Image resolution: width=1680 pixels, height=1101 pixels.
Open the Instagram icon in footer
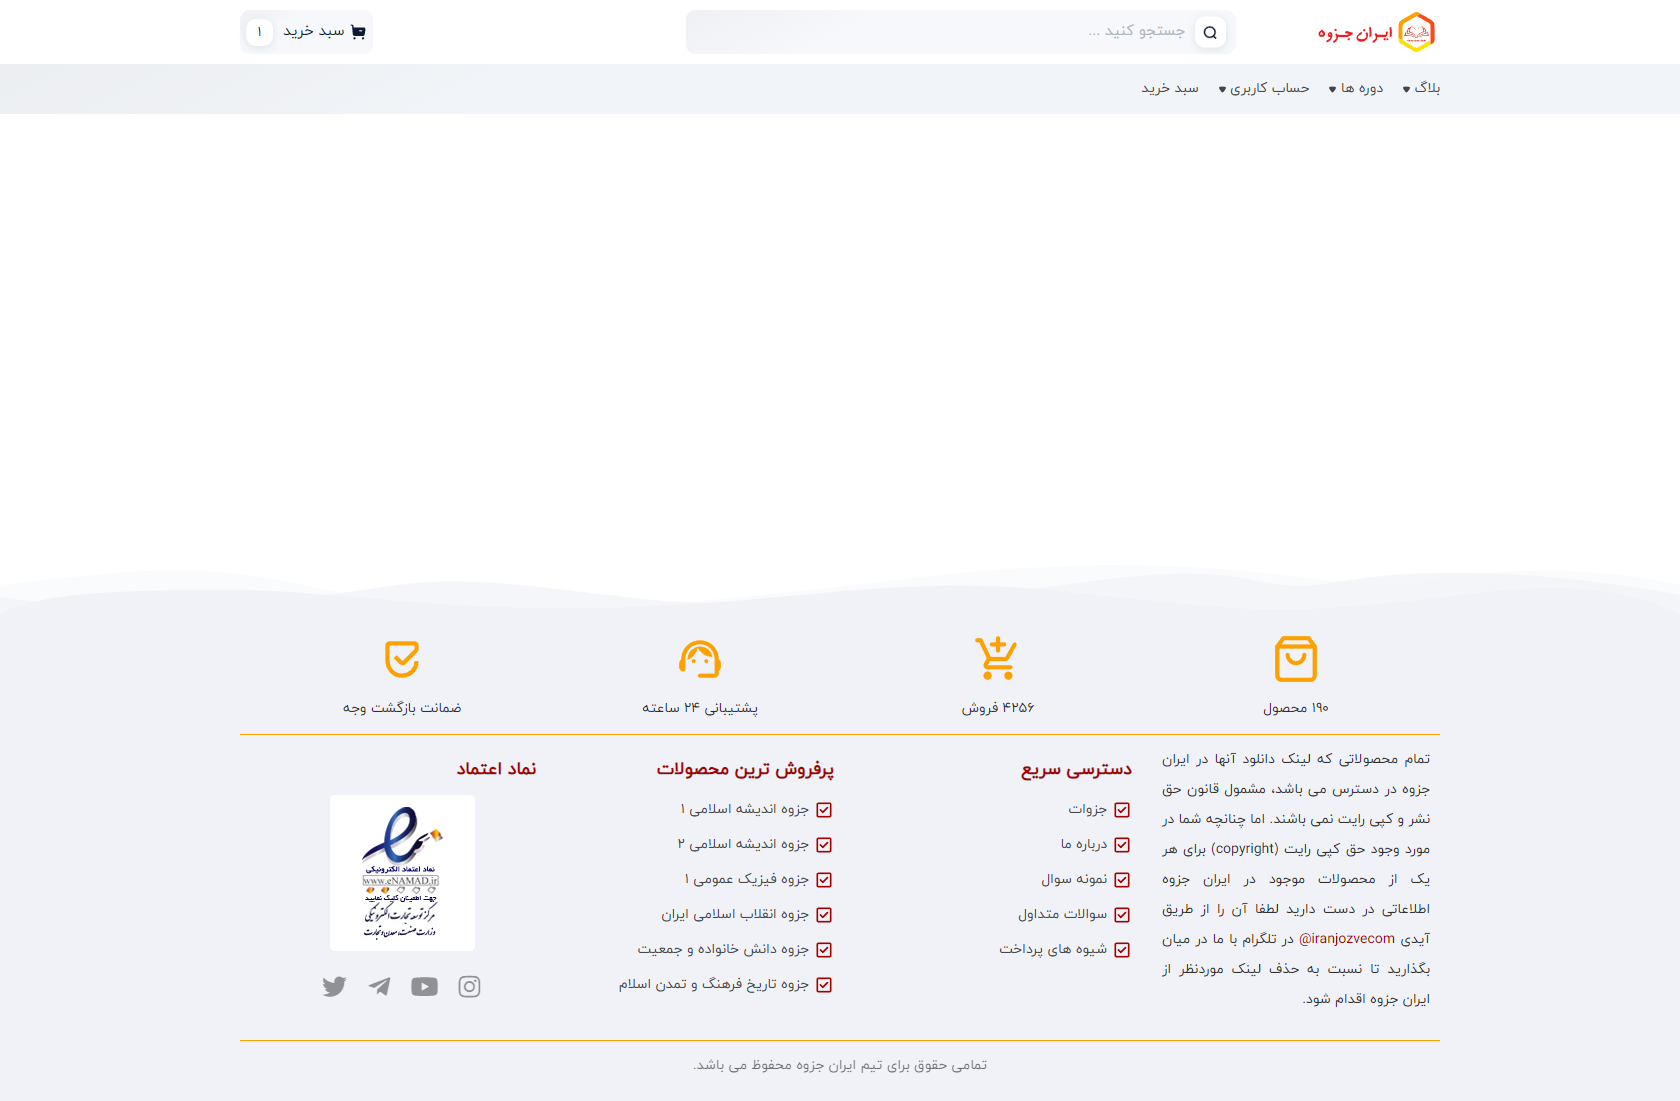click(469, 987)
